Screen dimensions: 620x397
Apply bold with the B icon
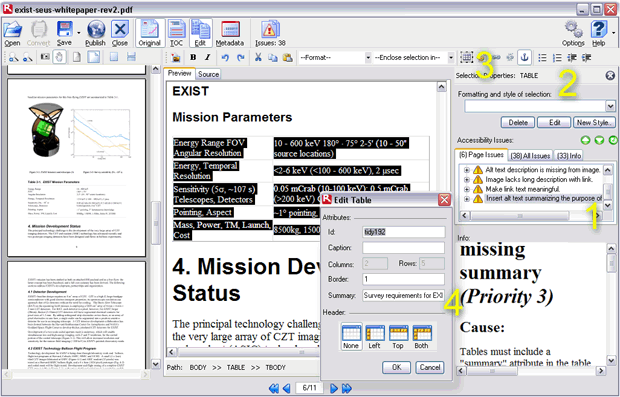193,57
